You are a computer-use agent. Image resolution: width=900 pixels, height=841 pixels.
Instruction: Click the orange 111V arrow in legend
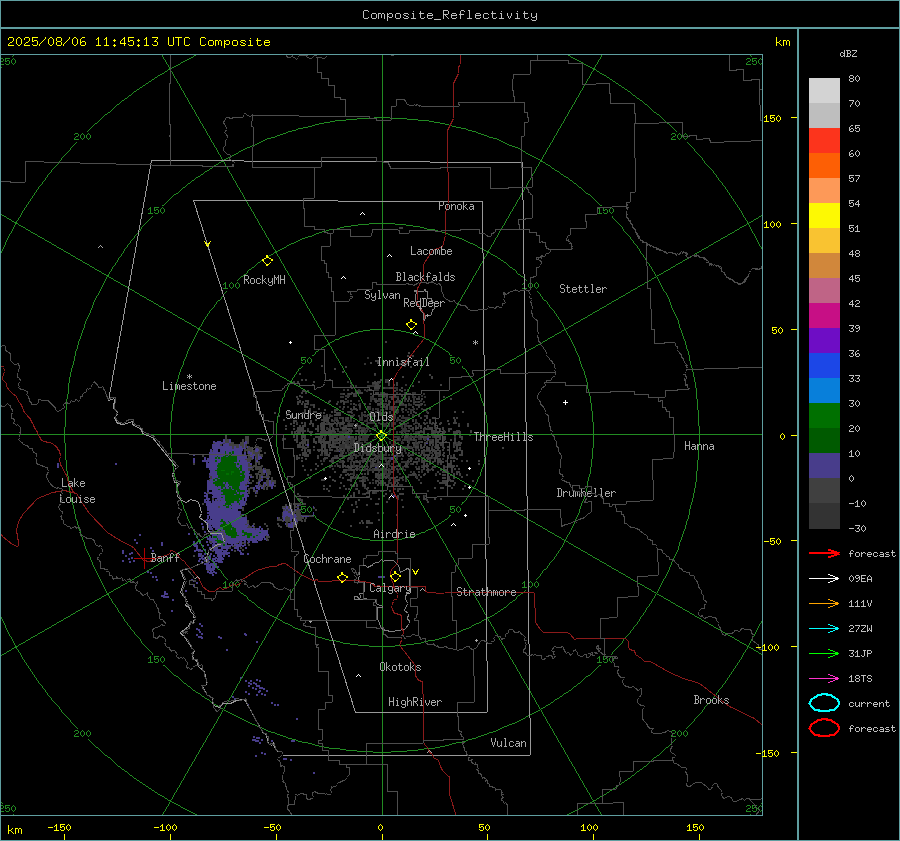coord(824,603)
